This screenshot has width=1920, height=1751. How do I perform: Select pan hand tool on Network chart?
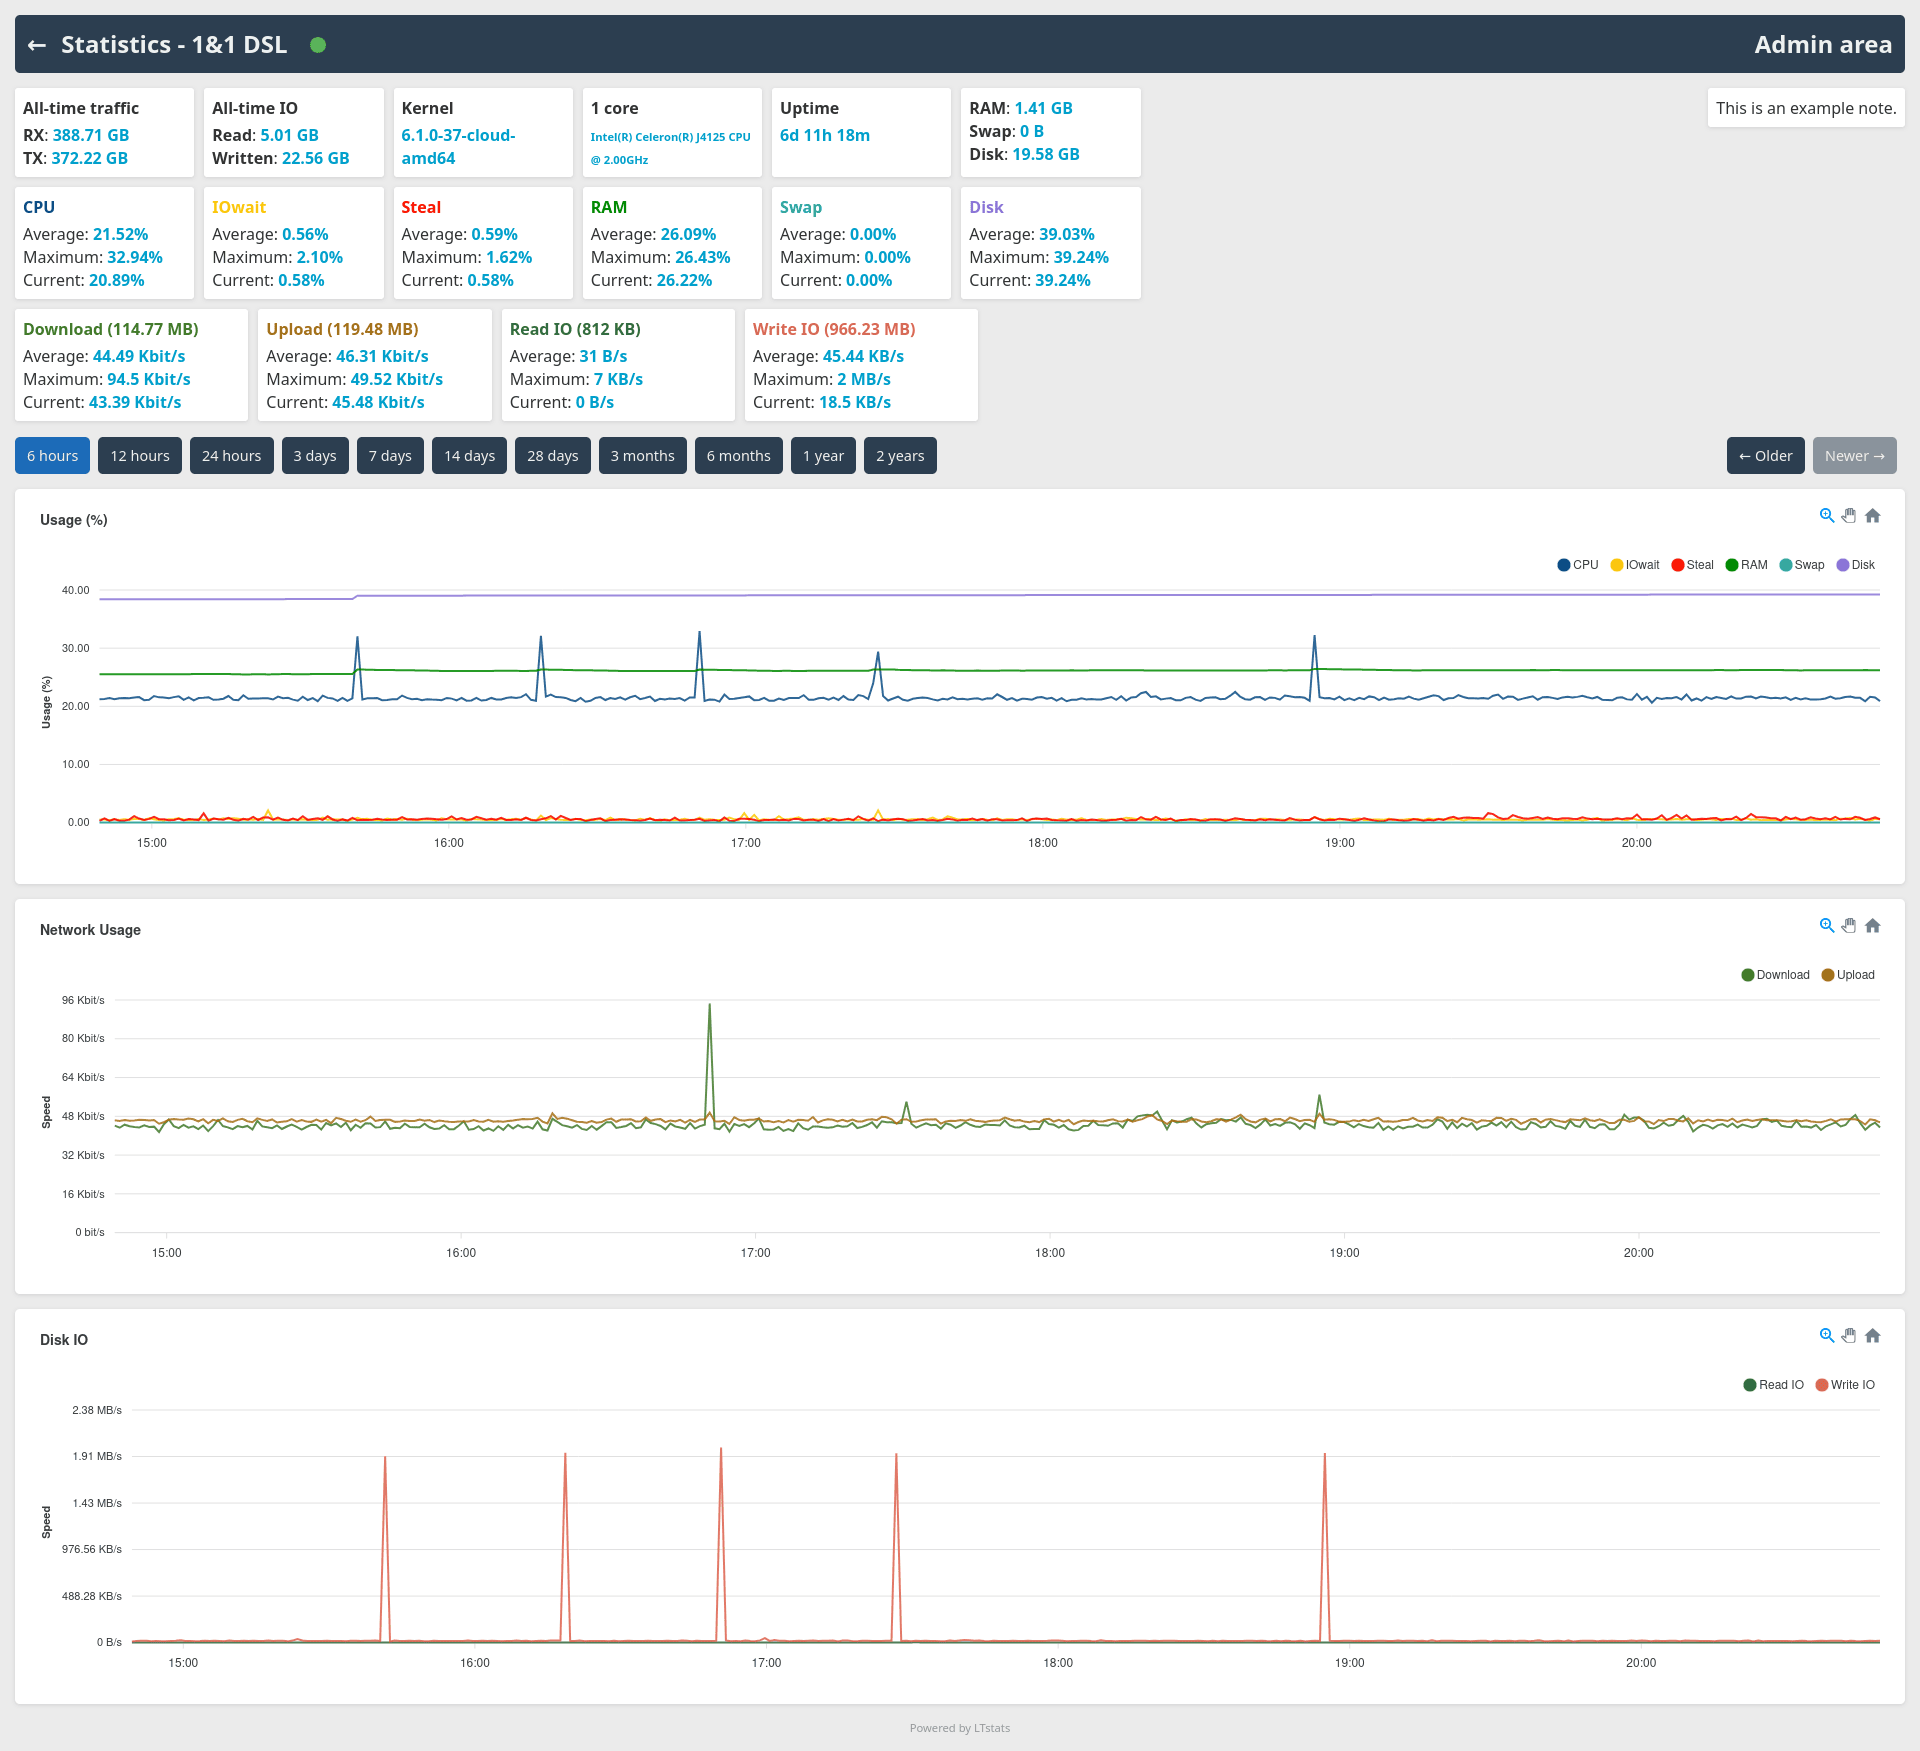click(x=1849, y=926)
